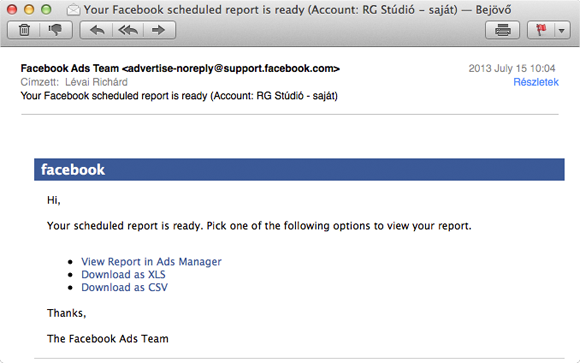Zoom the window with green button
This screenshot has height=363, width=580.
(46, 10)
